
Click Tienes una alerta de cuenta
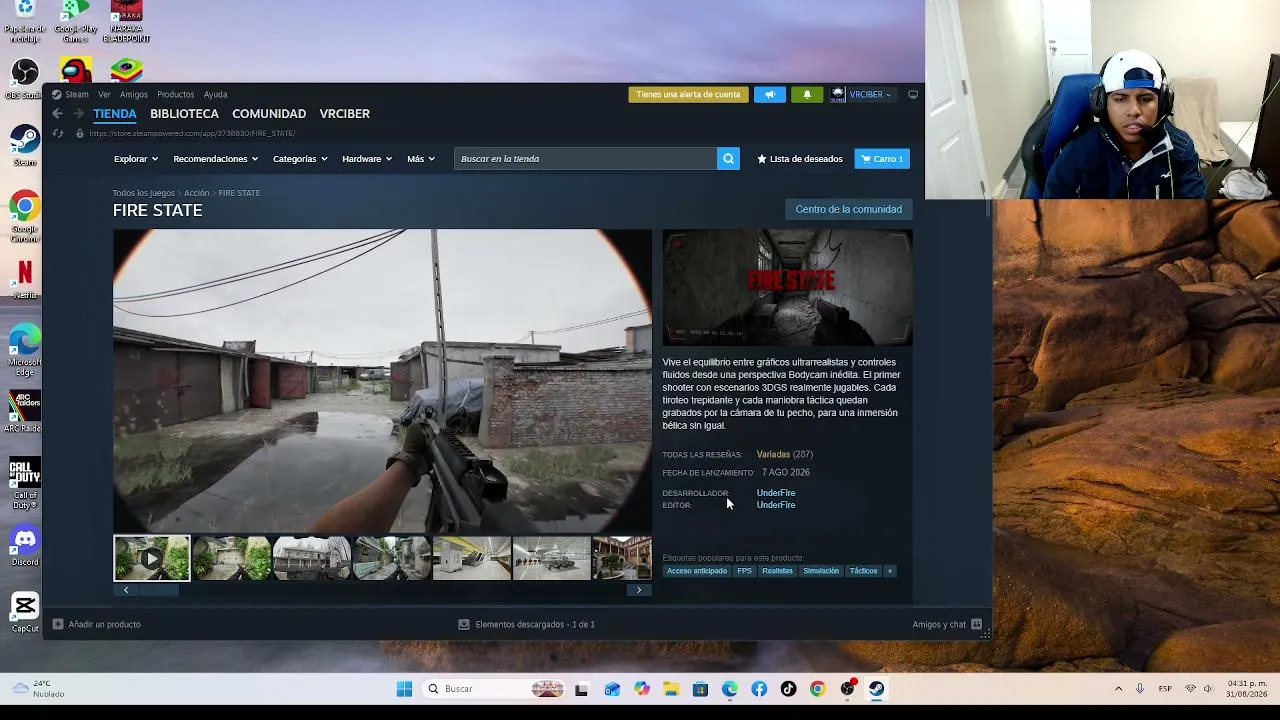click(x=688, y=95)
